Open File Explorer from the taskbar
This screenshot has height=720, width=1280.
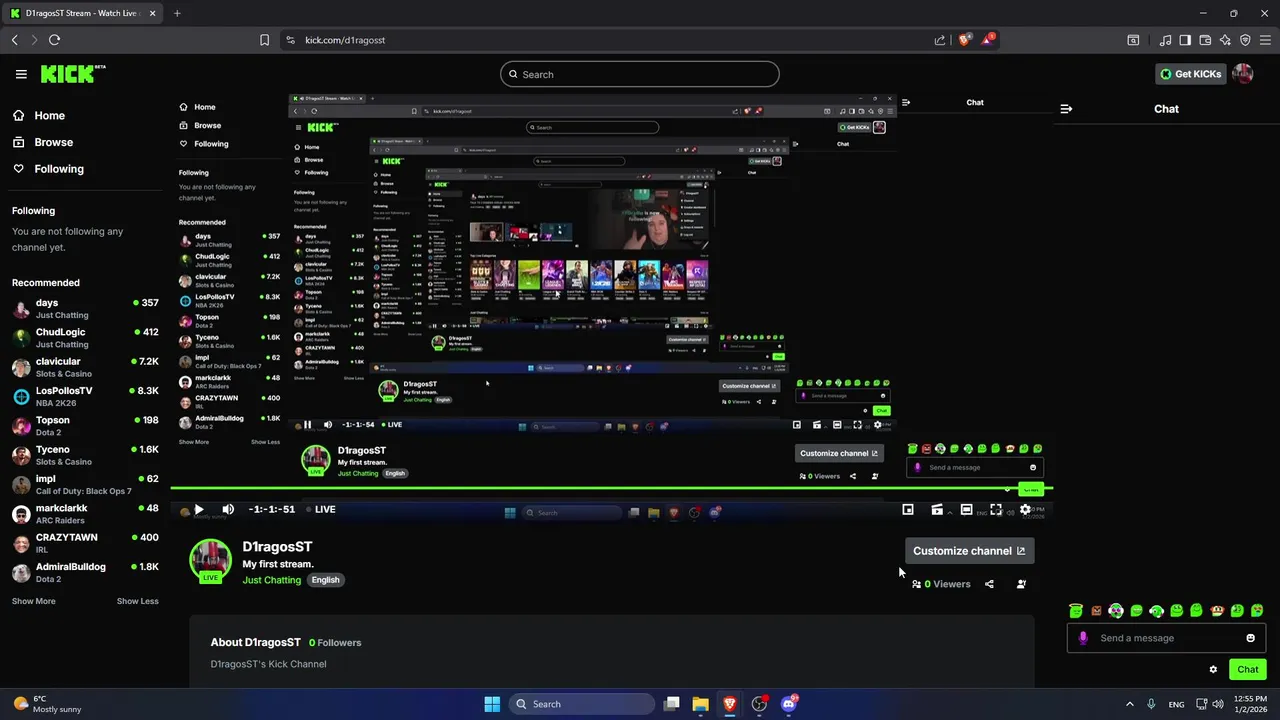click(700, 704)
